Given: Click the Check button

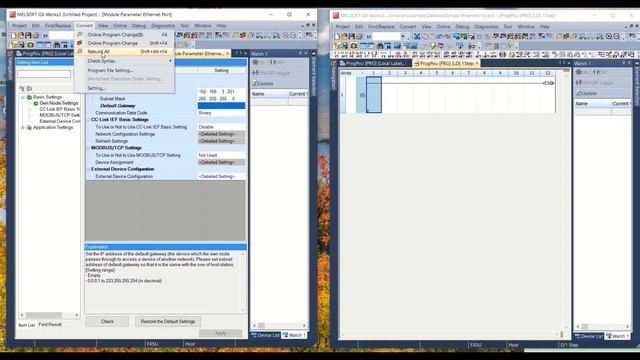Looking at the screenshot, I should click(107, 321).
